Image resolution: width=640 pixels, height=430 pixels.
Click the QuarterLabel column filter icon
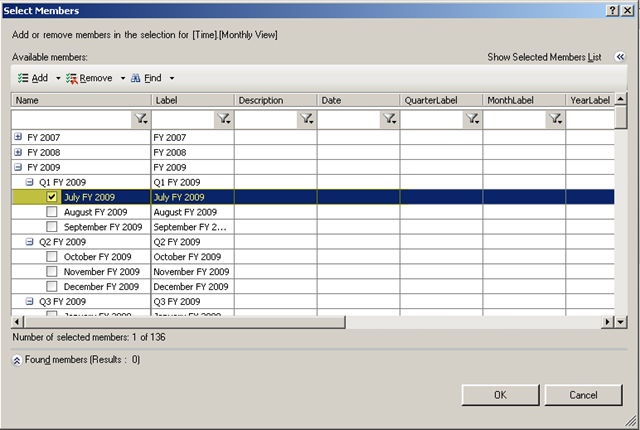pos(472,119)
